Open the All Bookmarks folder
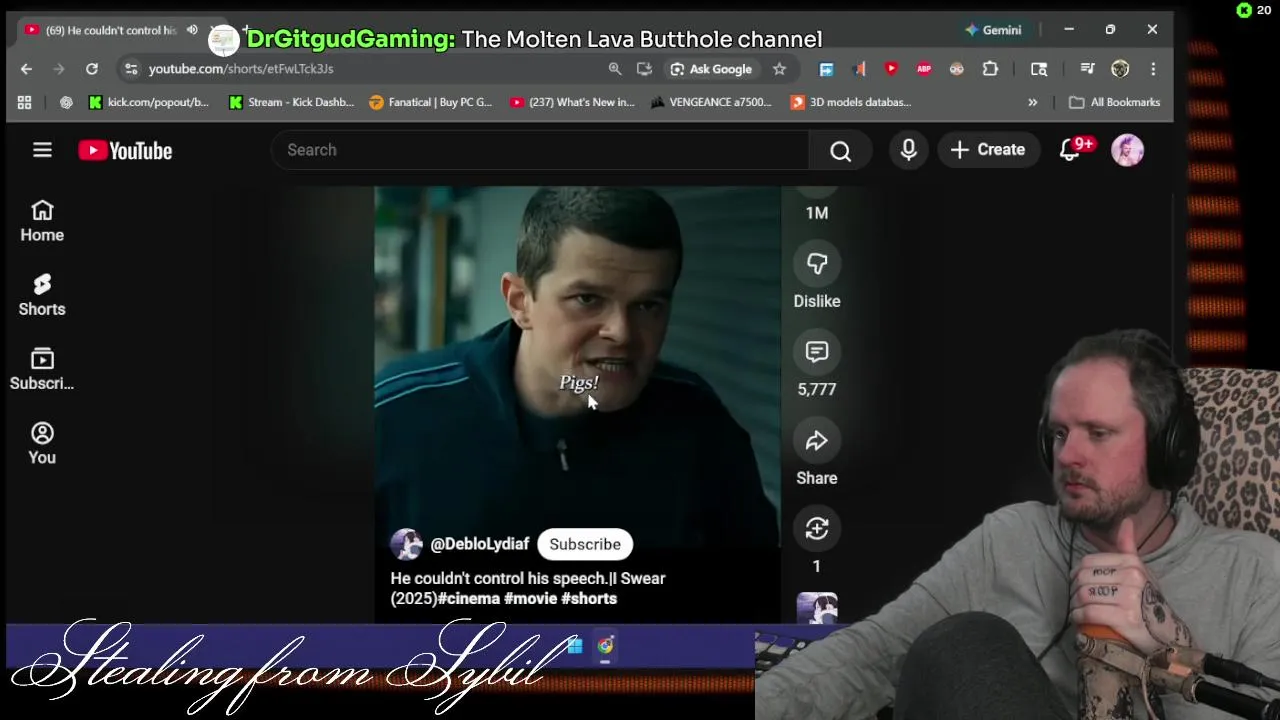 pyautogui.click(x=1114, y=102)
